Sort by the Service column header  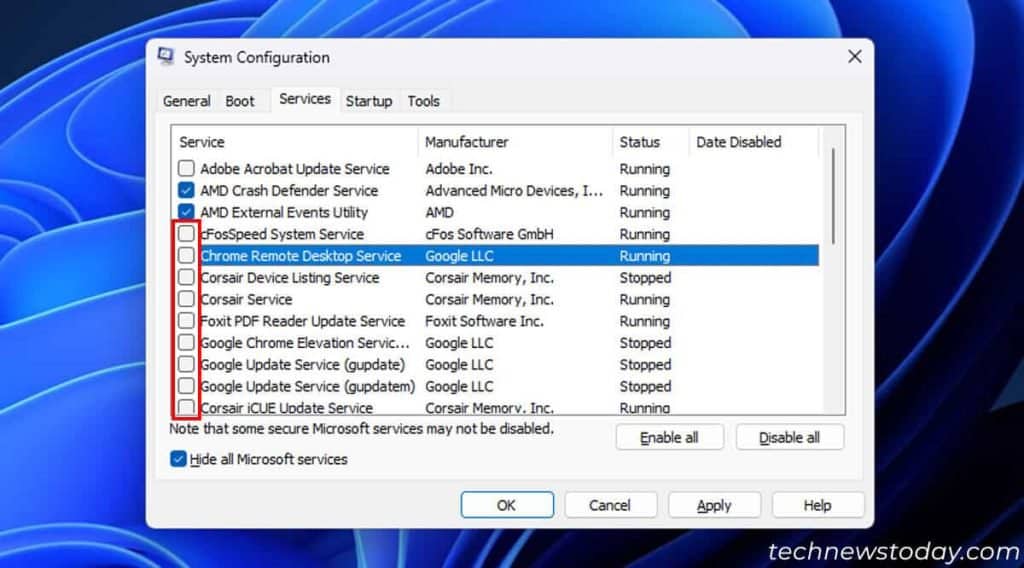295,142
